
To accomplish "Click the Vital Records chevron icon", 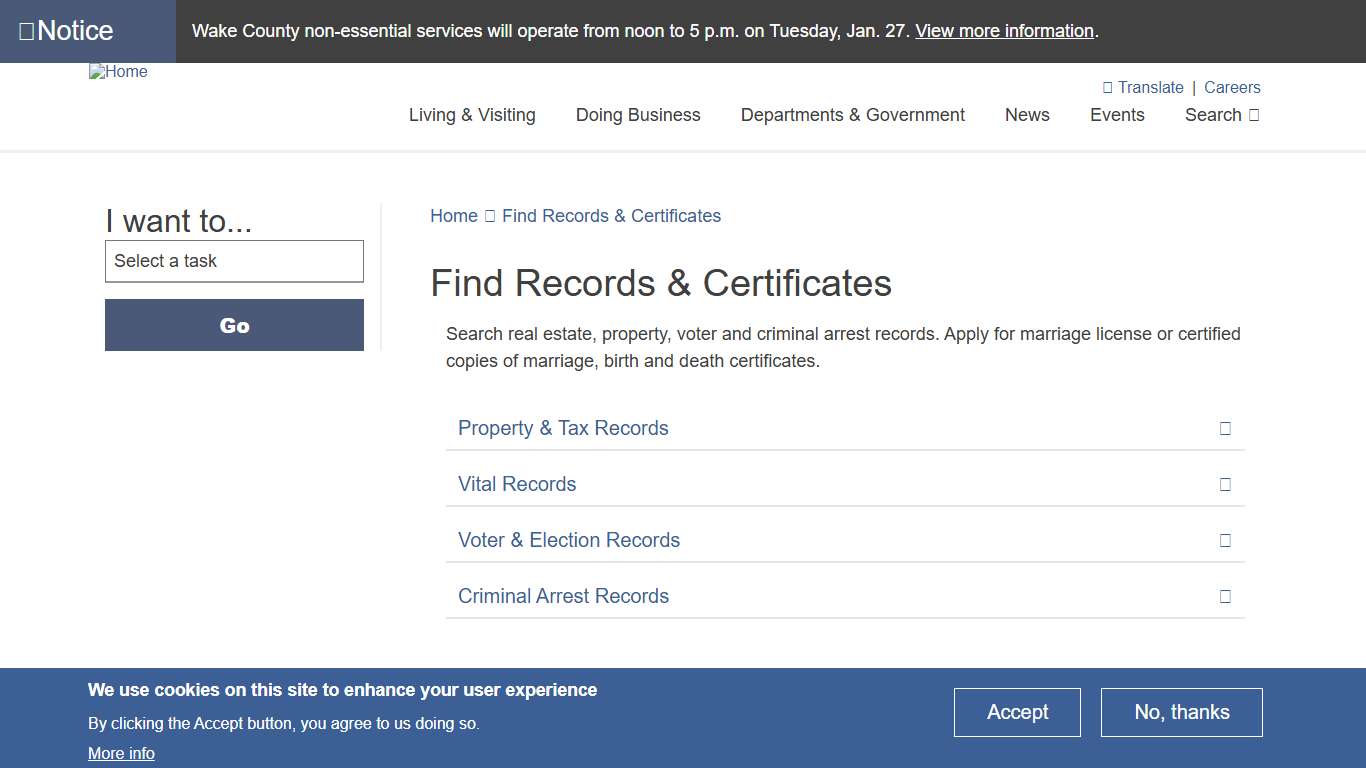I will click(1225, 484).
